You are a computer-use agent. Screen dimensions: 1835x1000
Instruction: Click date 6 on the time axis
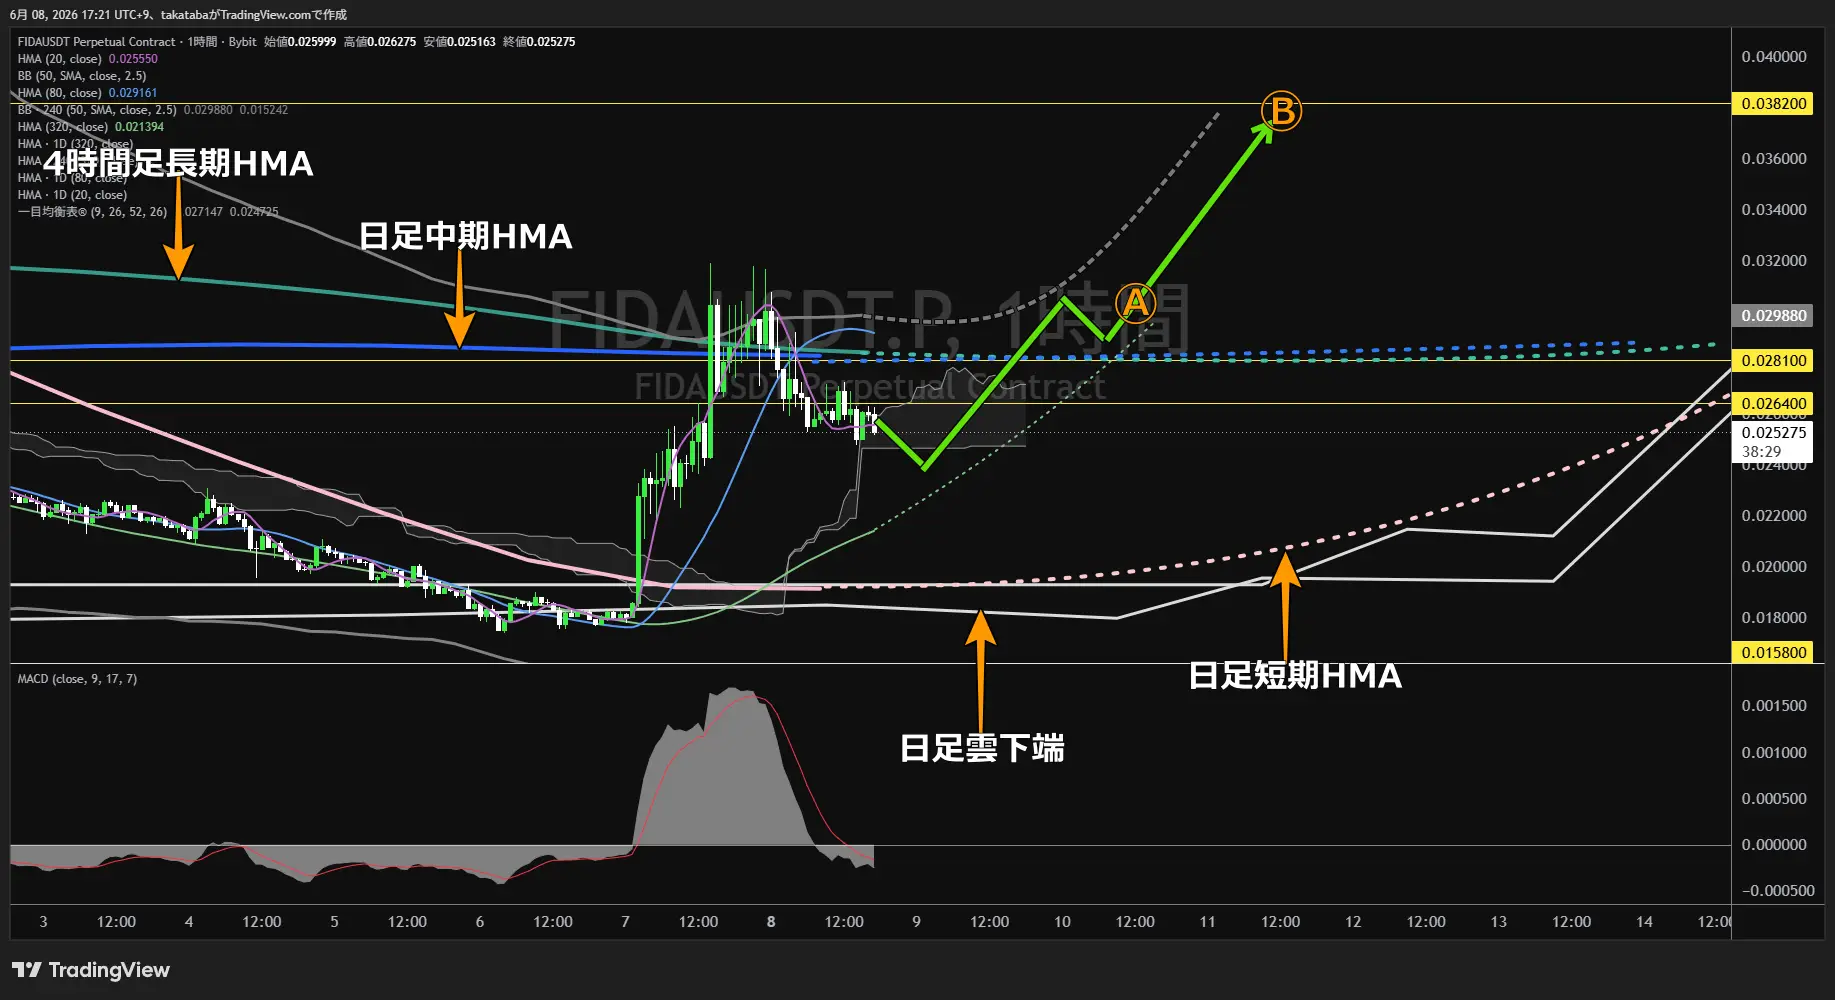click(x=480, y=922)
